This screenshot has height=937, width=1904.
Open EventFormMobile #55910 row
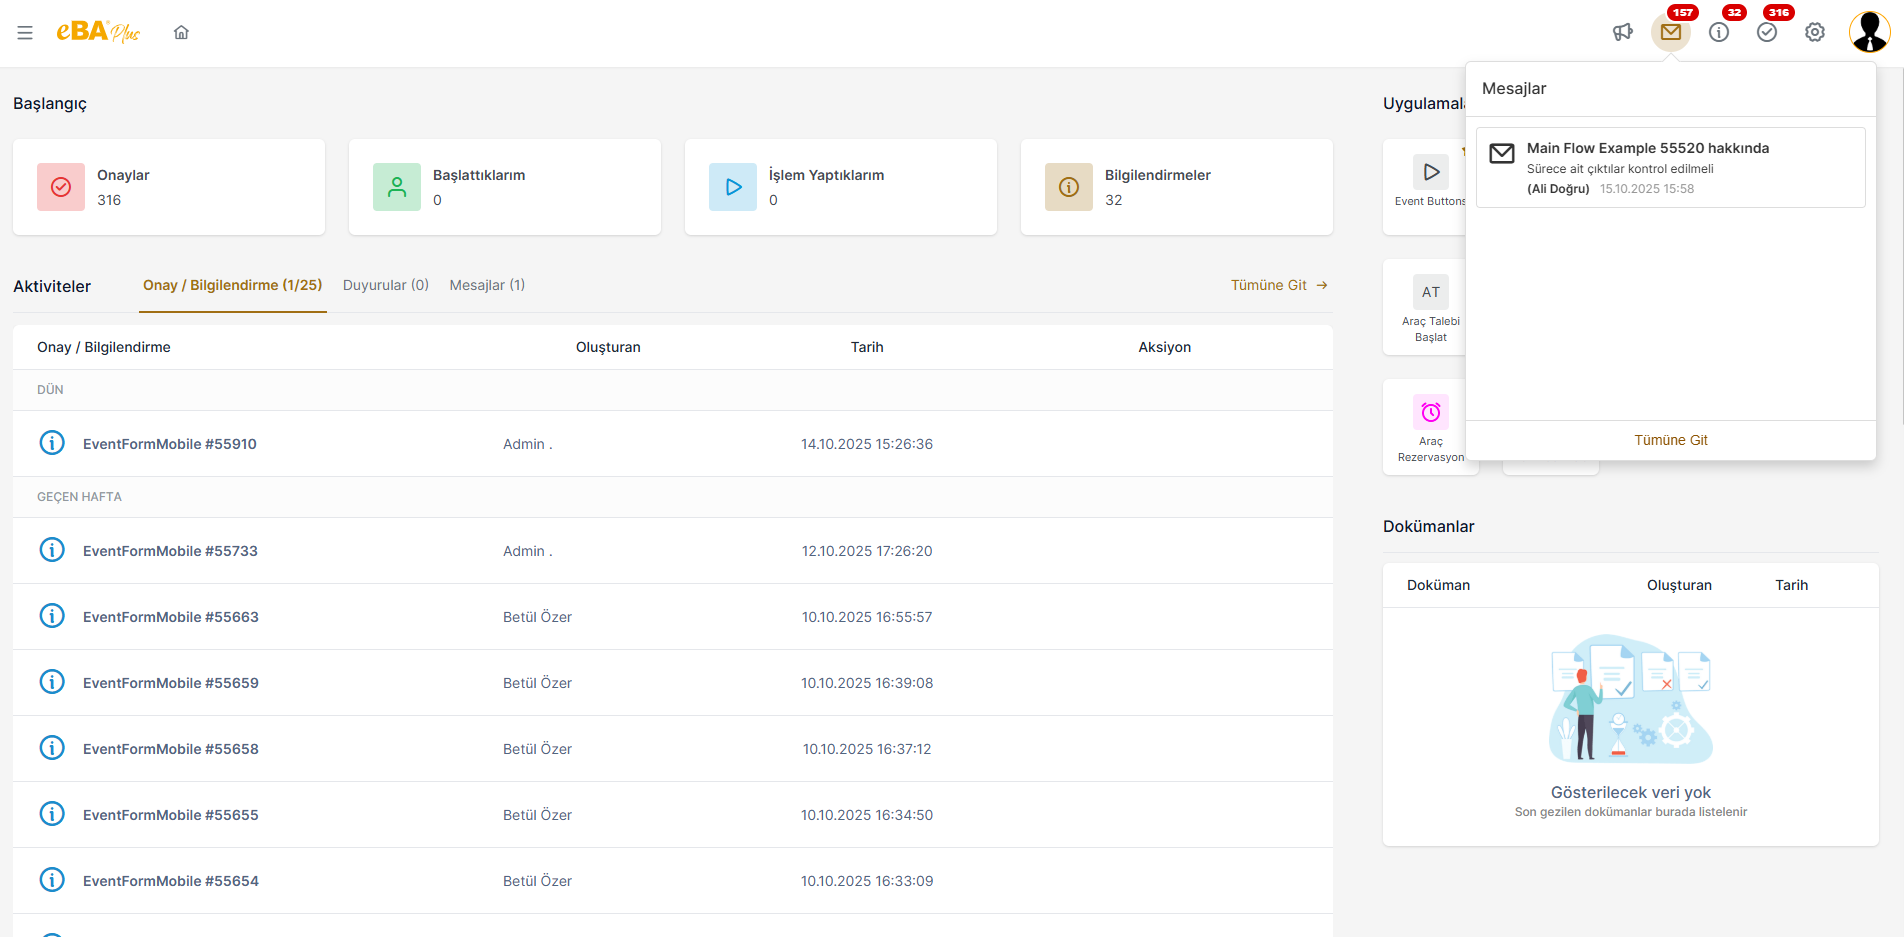[x=170, y=444]
